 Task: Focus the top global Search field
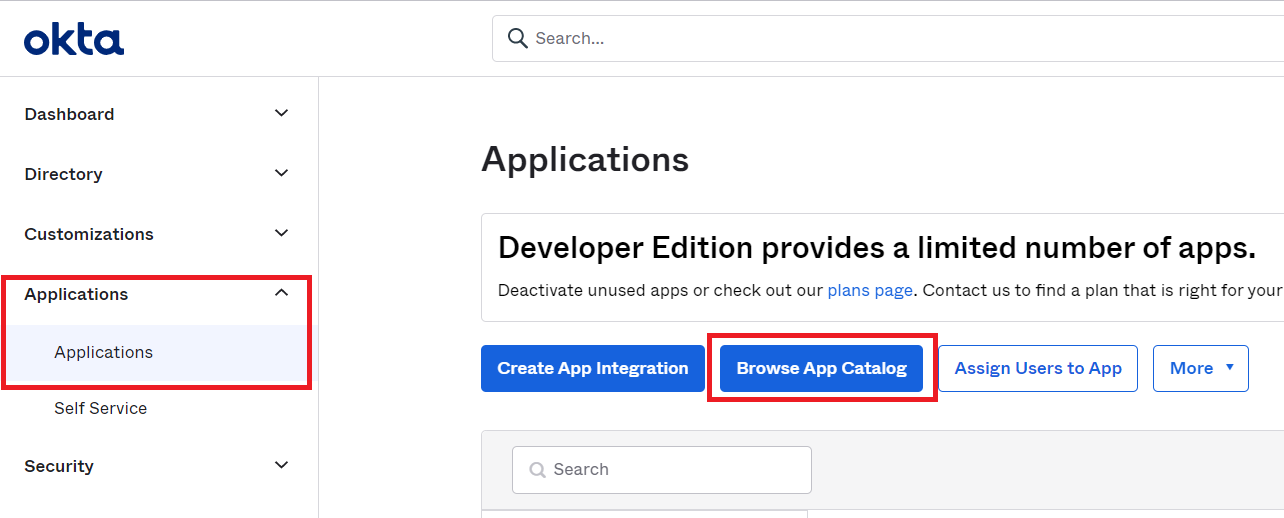[888, 38]
